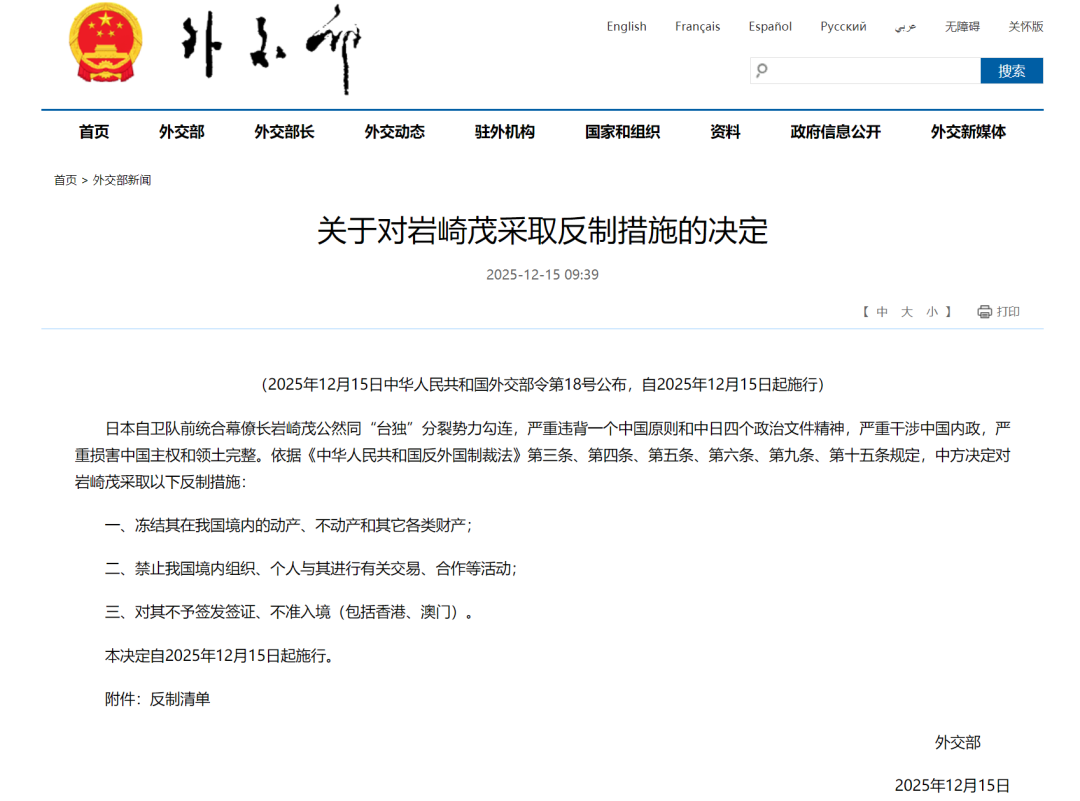Open the 外交部长 navigation item
Screen dimensions: 1080x801
click(x=284, y=132)
